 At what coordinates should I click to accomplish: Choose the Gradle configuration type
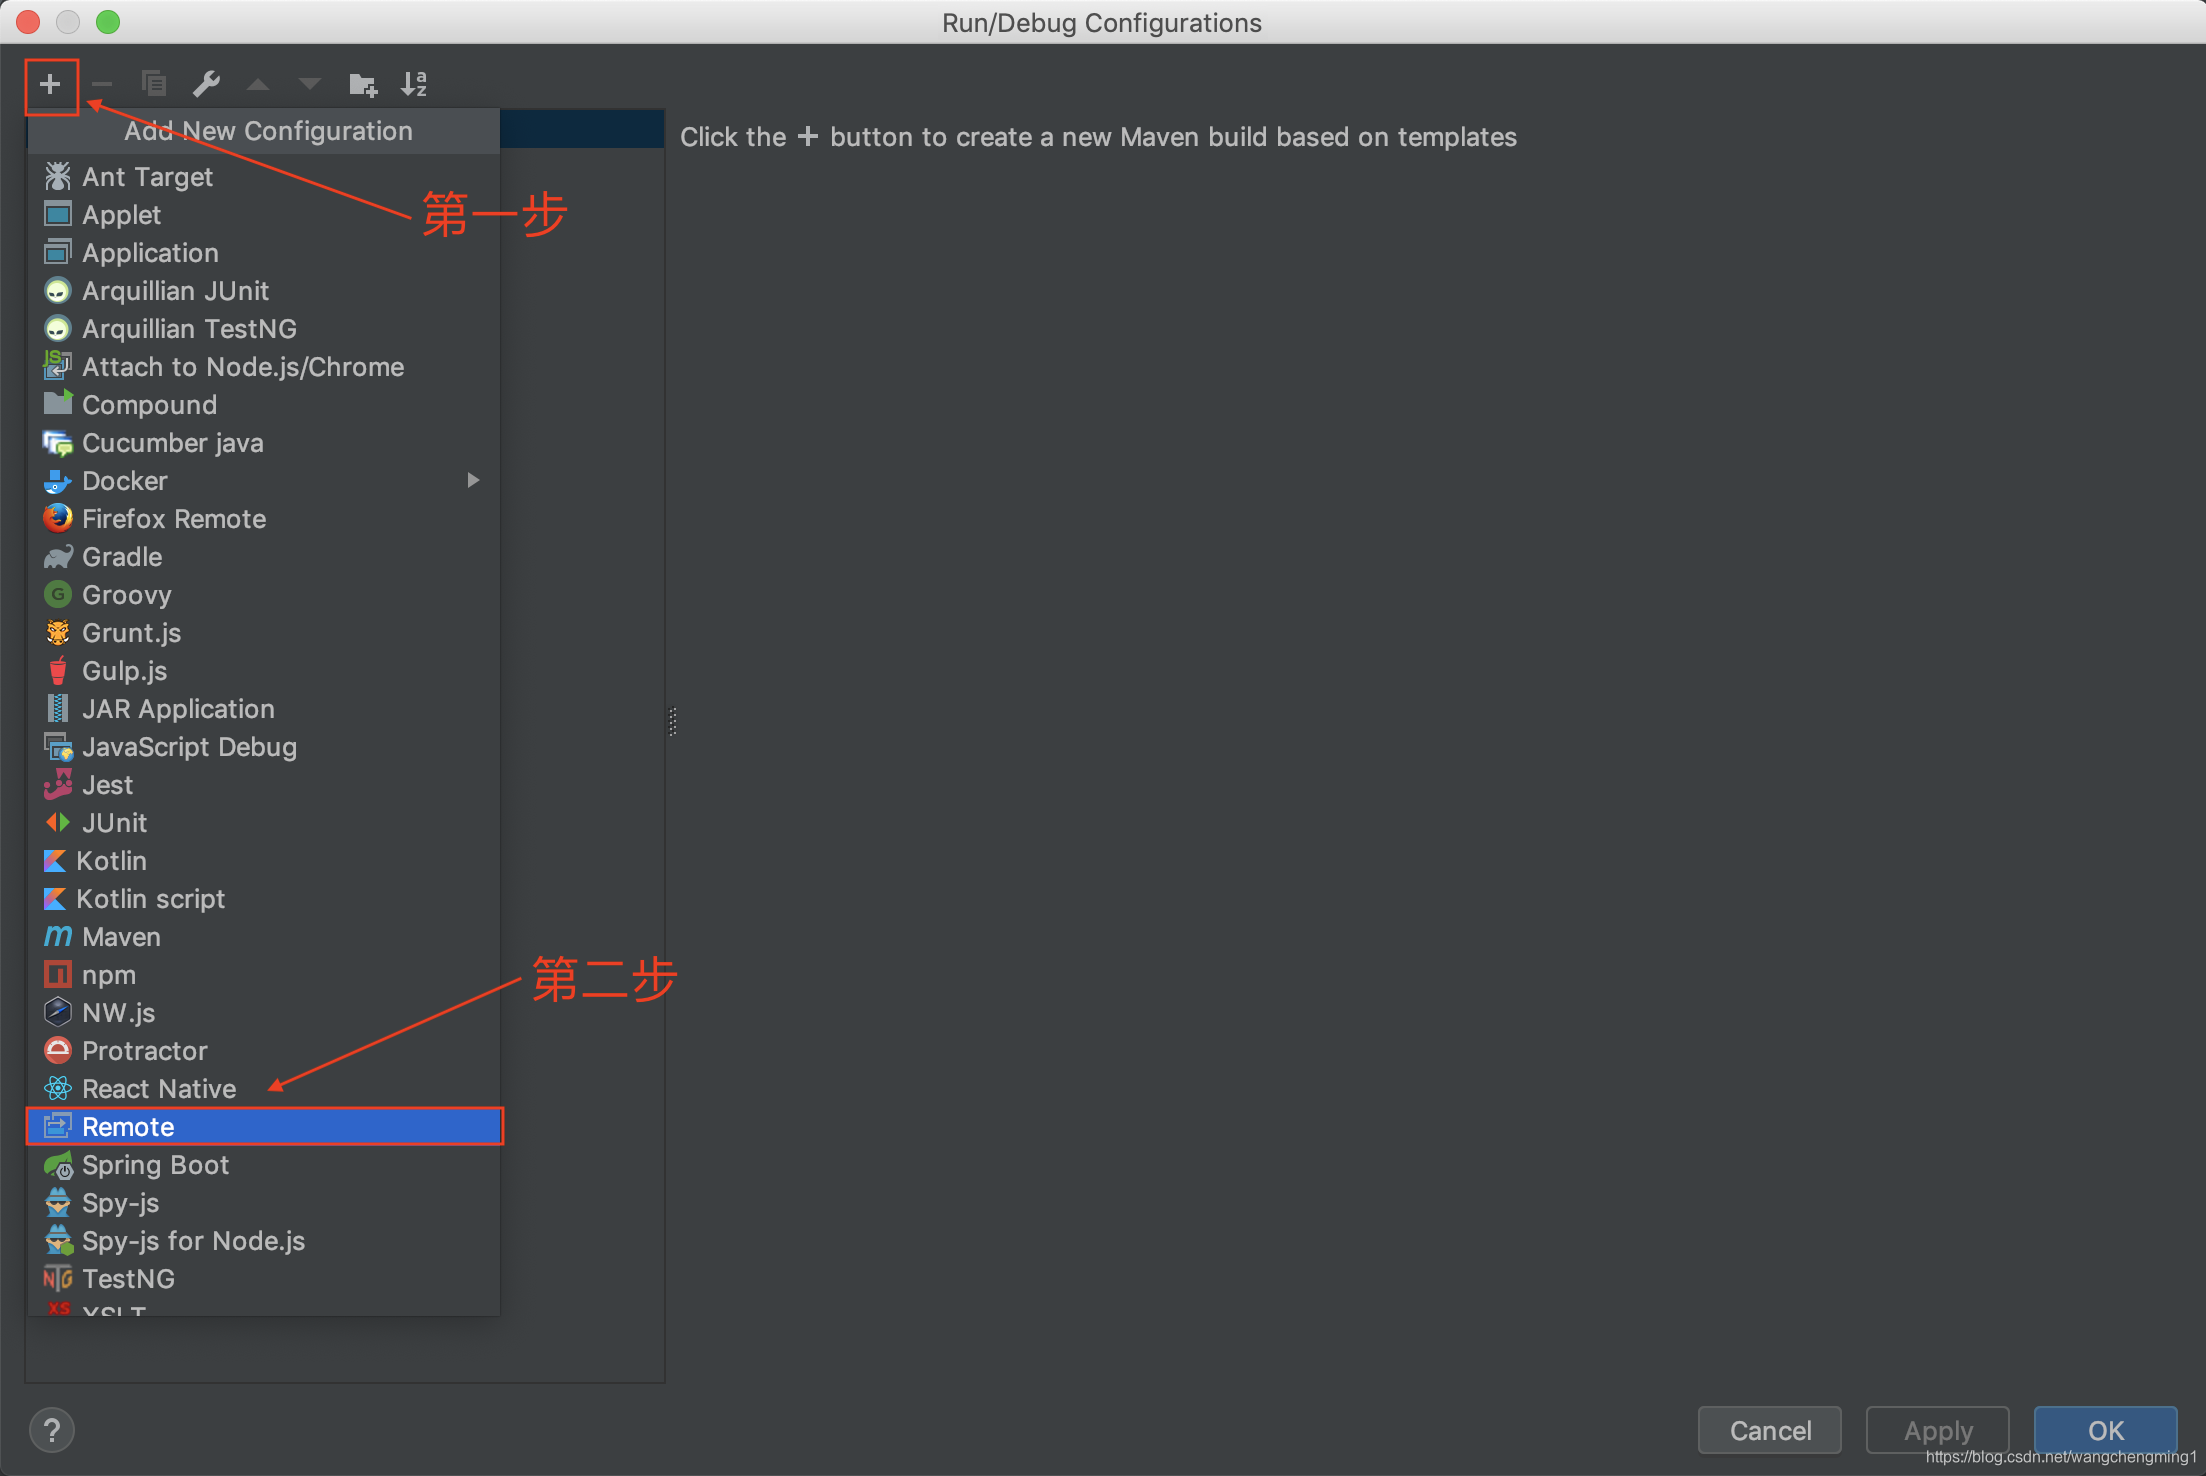tap(122, 557)
